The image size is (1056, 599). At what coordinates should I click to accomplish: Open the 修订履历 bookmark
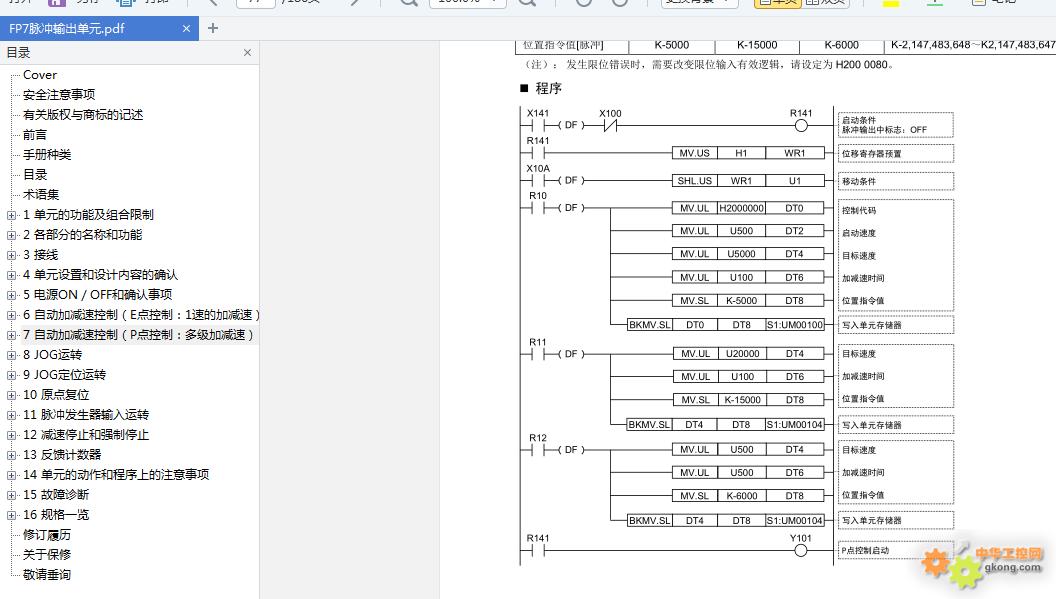pos(46,535)
